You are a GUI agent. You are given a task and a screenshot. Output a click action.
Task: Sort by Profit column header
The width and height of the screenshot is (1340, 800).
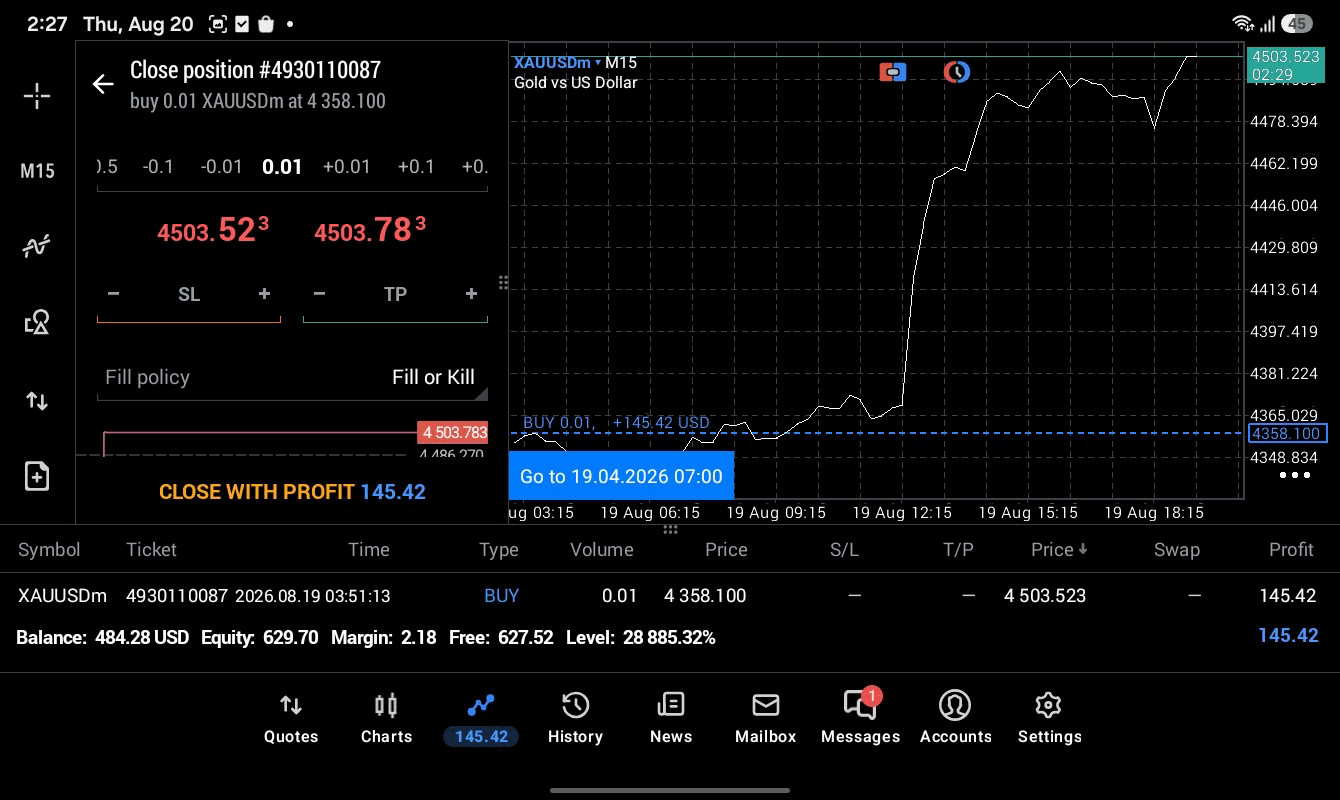point(1291,550)
